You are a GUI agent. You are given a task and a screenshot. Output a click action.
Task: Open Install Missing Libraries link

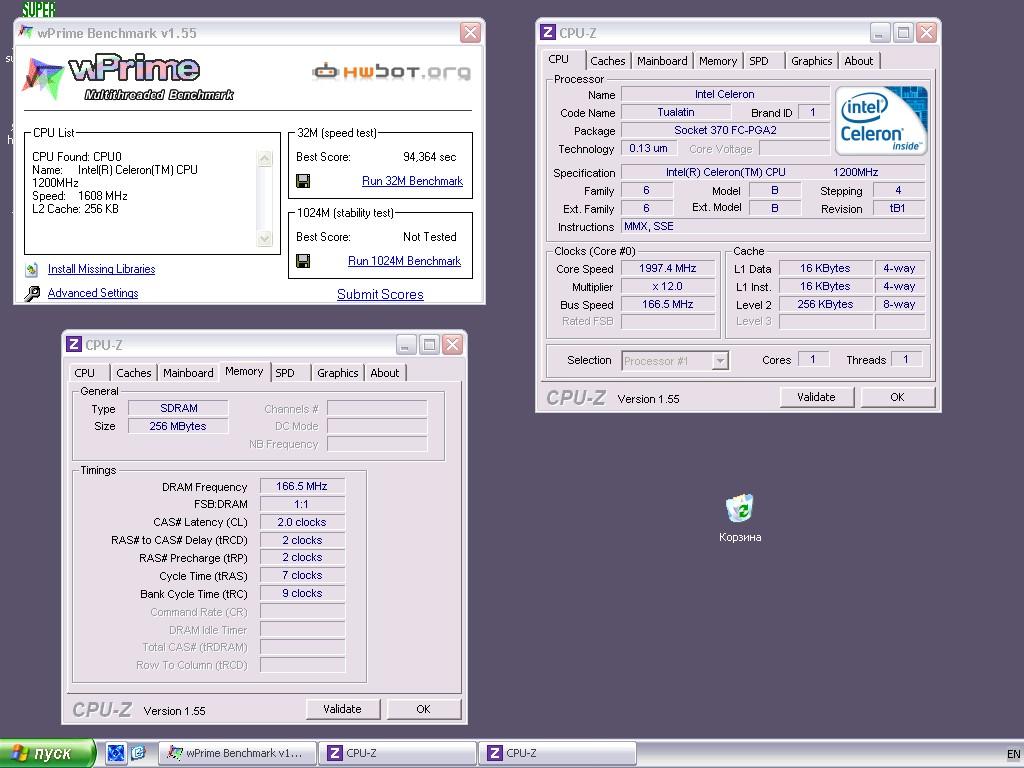[x=101, y=269]
